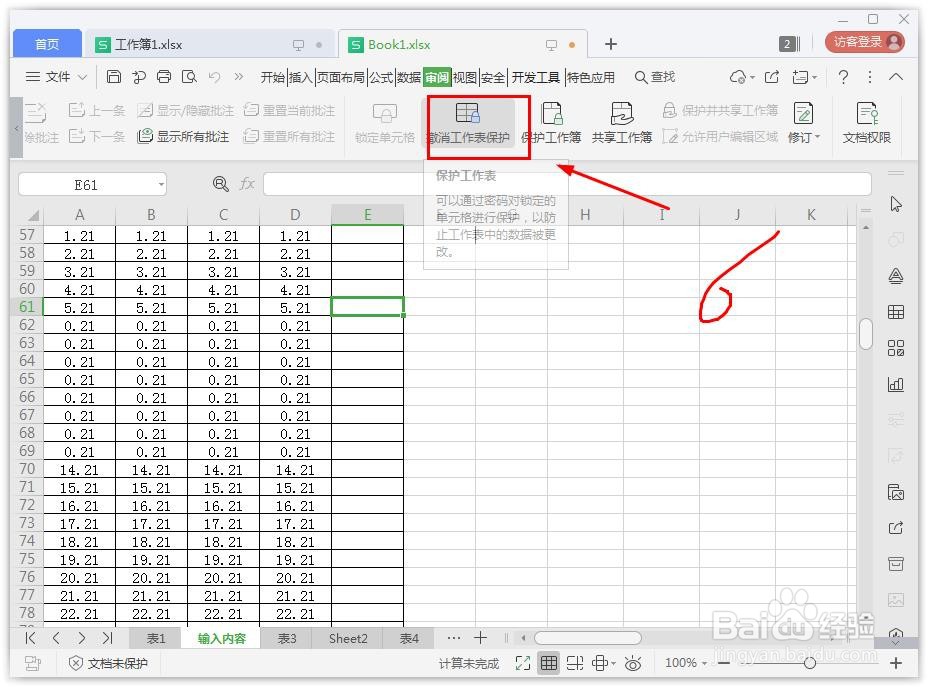Viewport: 928px width, 687px height.
Task: Enable the eye-protection mode in the status bar
Action: coord(633,663)
